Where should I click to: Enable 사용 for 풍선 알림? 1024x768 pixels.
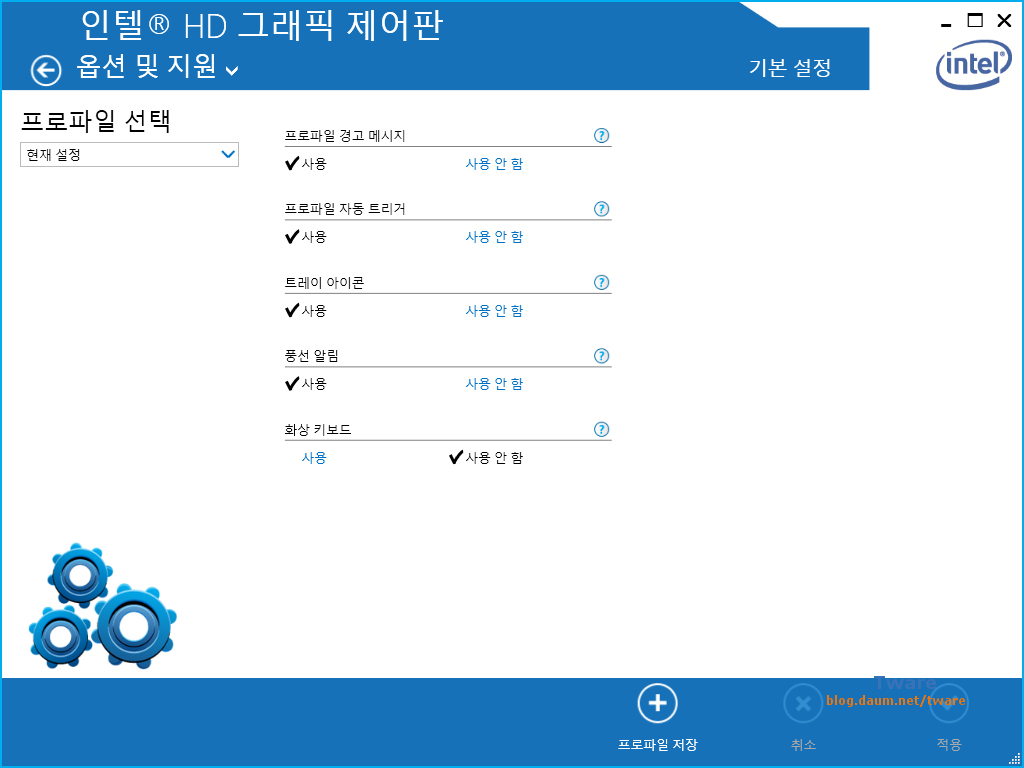tap(306, 384)
